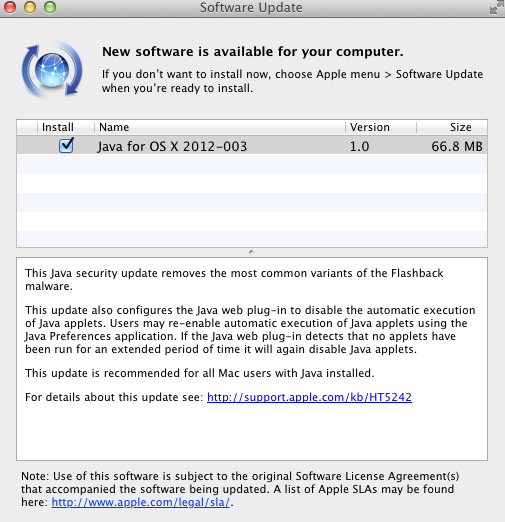This screenshot has height=522, width=505.
Task: Click the fullscreen arrows icon in title bar
Action: tap(497, 7)
